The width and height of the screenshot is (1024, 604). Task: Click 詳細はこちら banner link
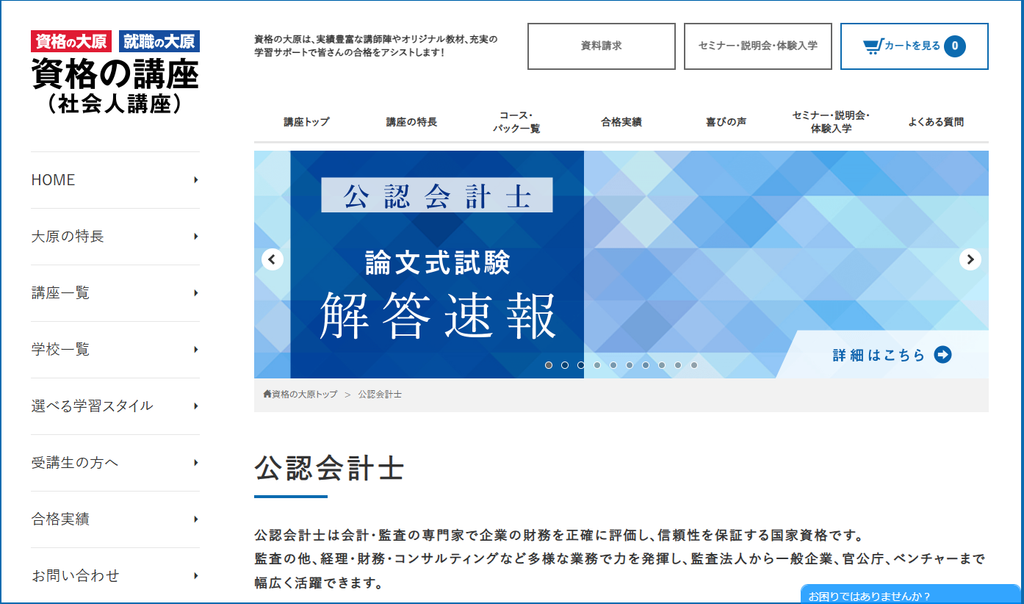pyautogui.click(x=883, y=355)
